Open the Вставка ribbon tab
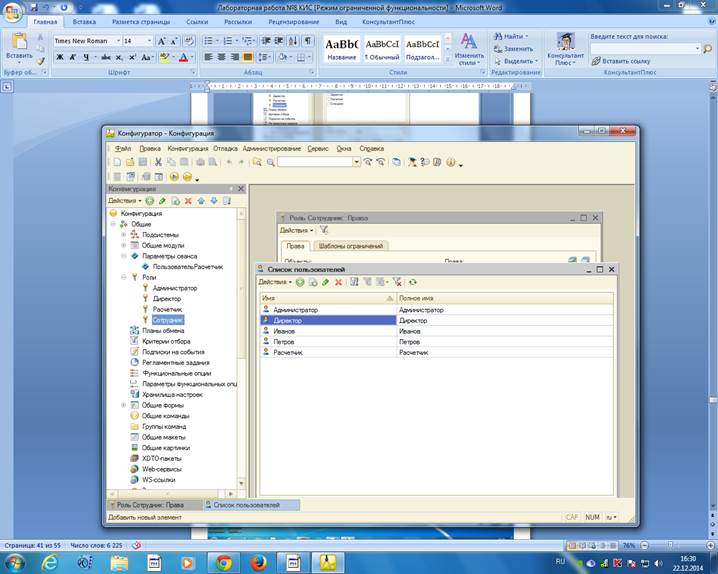Viewport: 718px width, 574px height. 84,22
